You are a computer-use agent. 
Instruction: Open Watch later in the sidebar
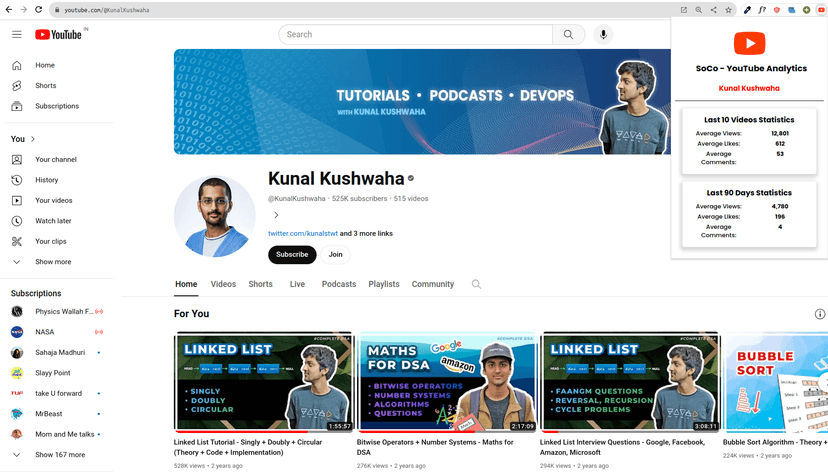pos(53,221)
